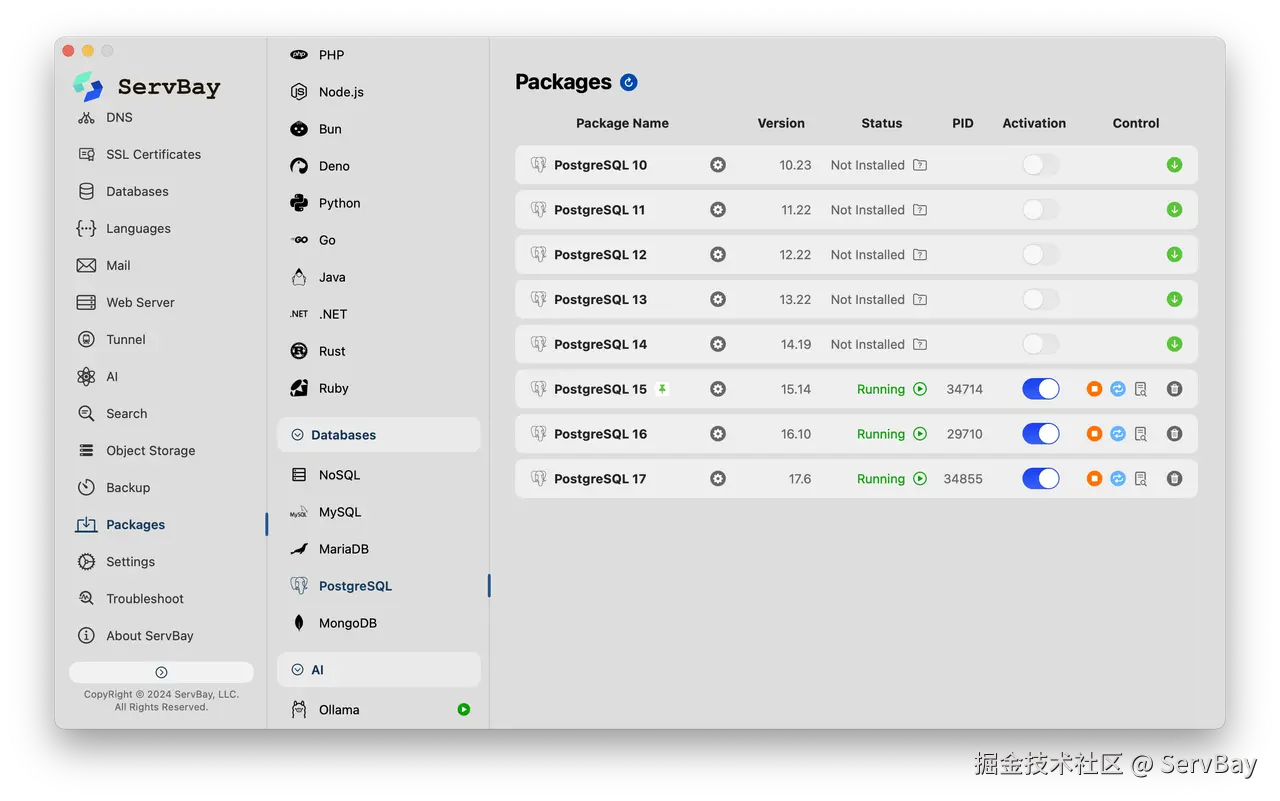
Task: Click the Package Name column header
Action: 622,123
